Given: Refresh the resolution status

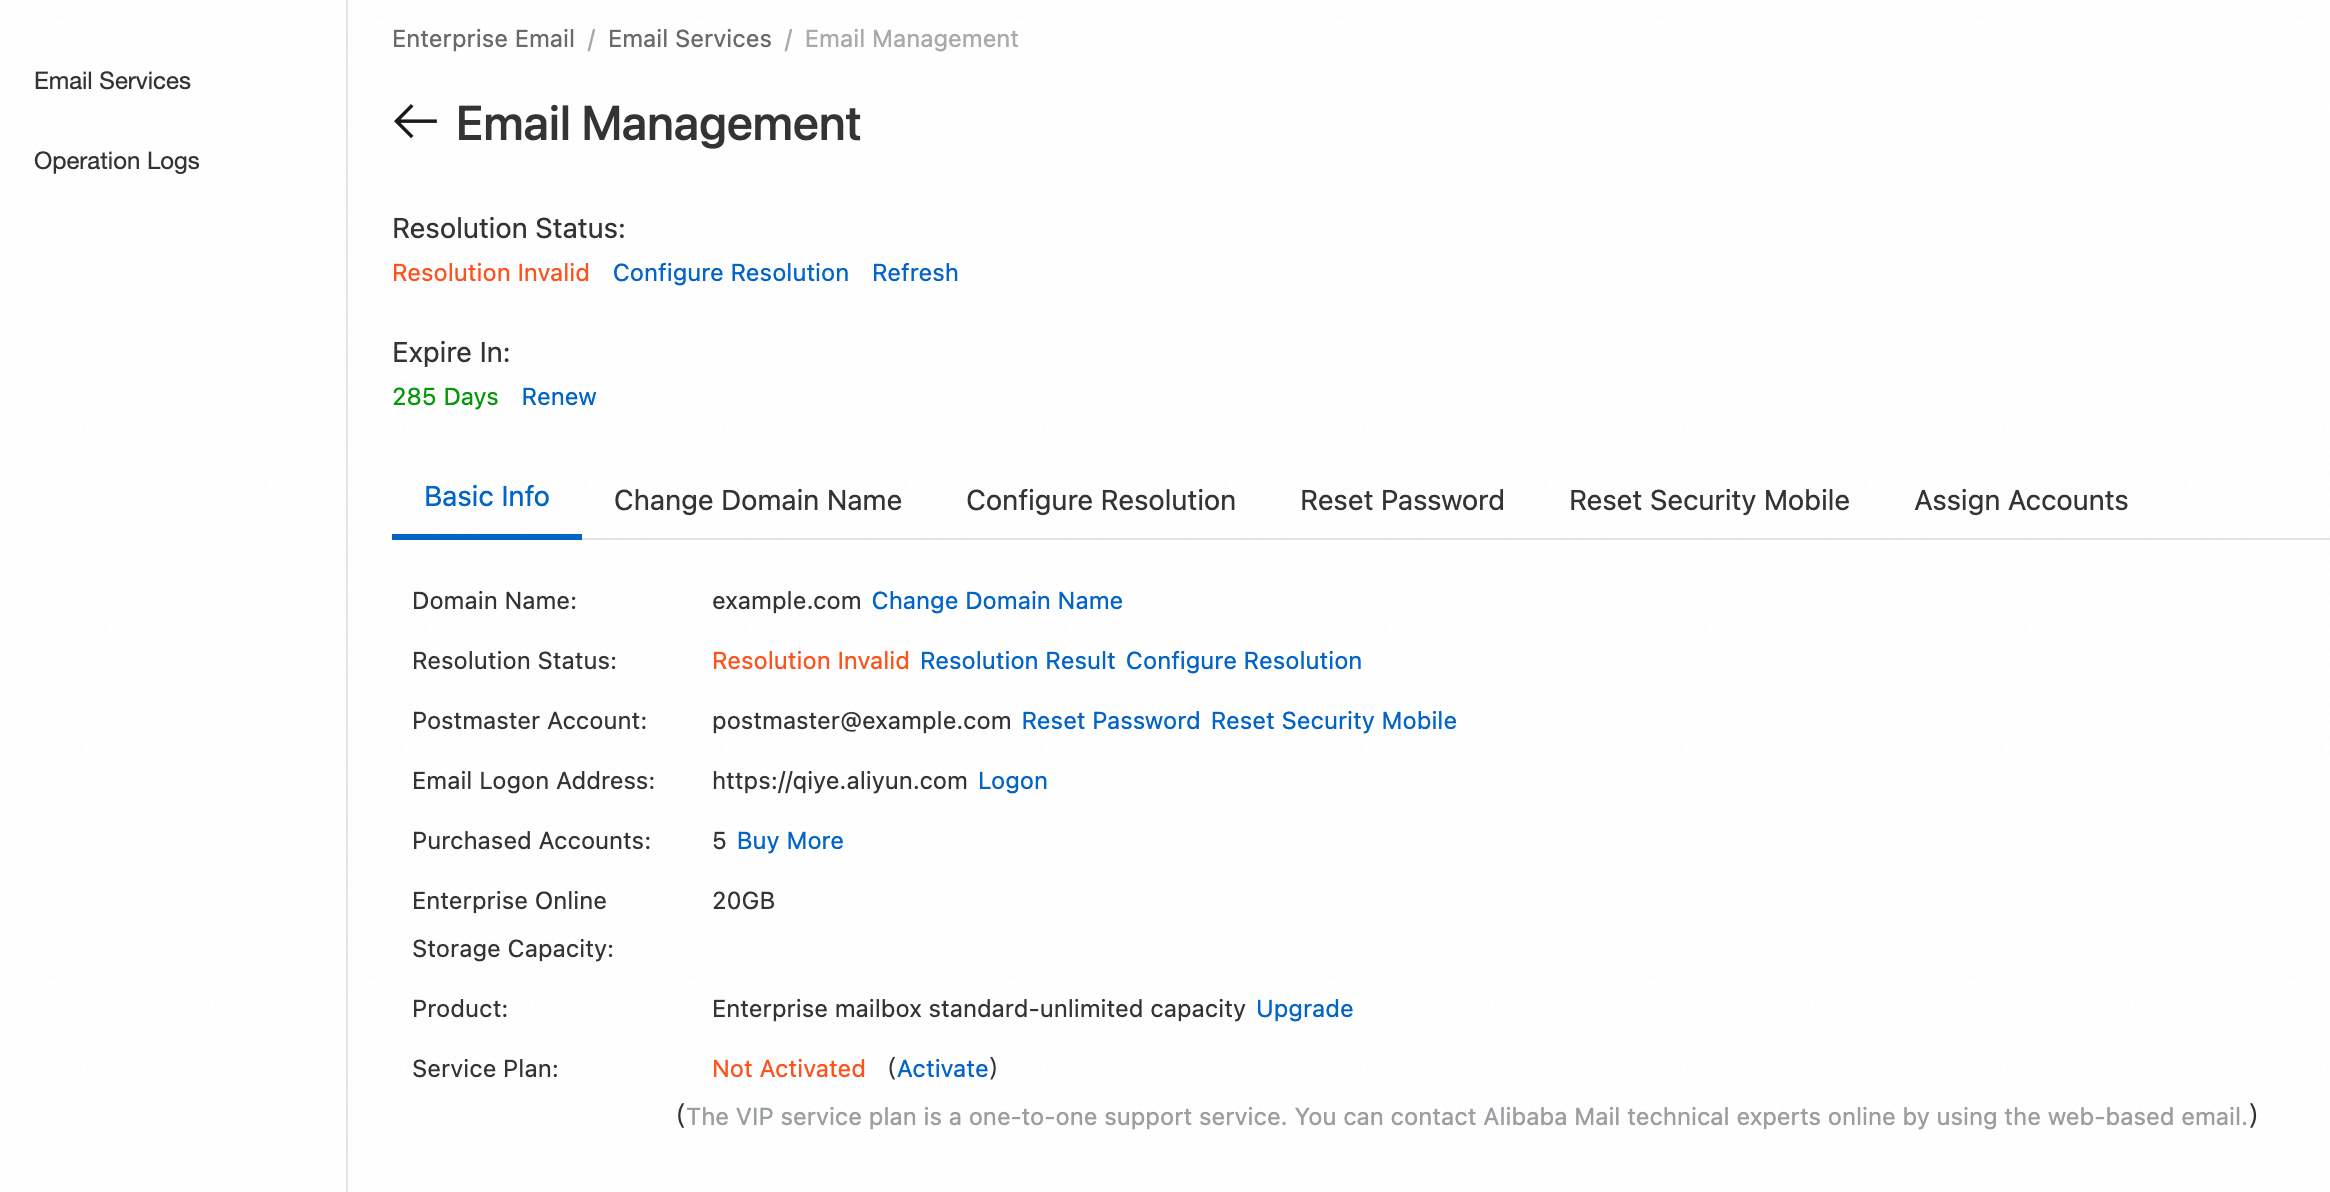Looking at the screenshot, I should pos(914,273).
